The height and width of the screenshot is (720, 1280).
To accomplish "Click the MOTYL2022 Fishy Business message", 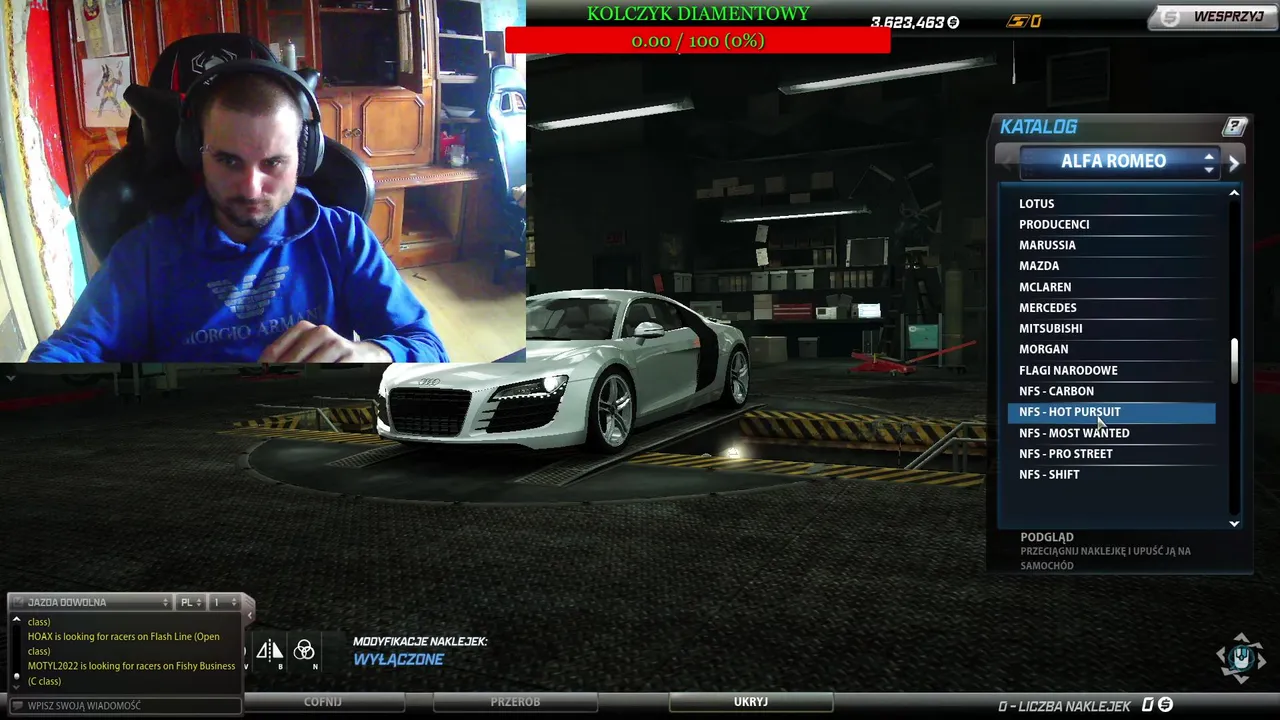I will (x=132, y=673).
